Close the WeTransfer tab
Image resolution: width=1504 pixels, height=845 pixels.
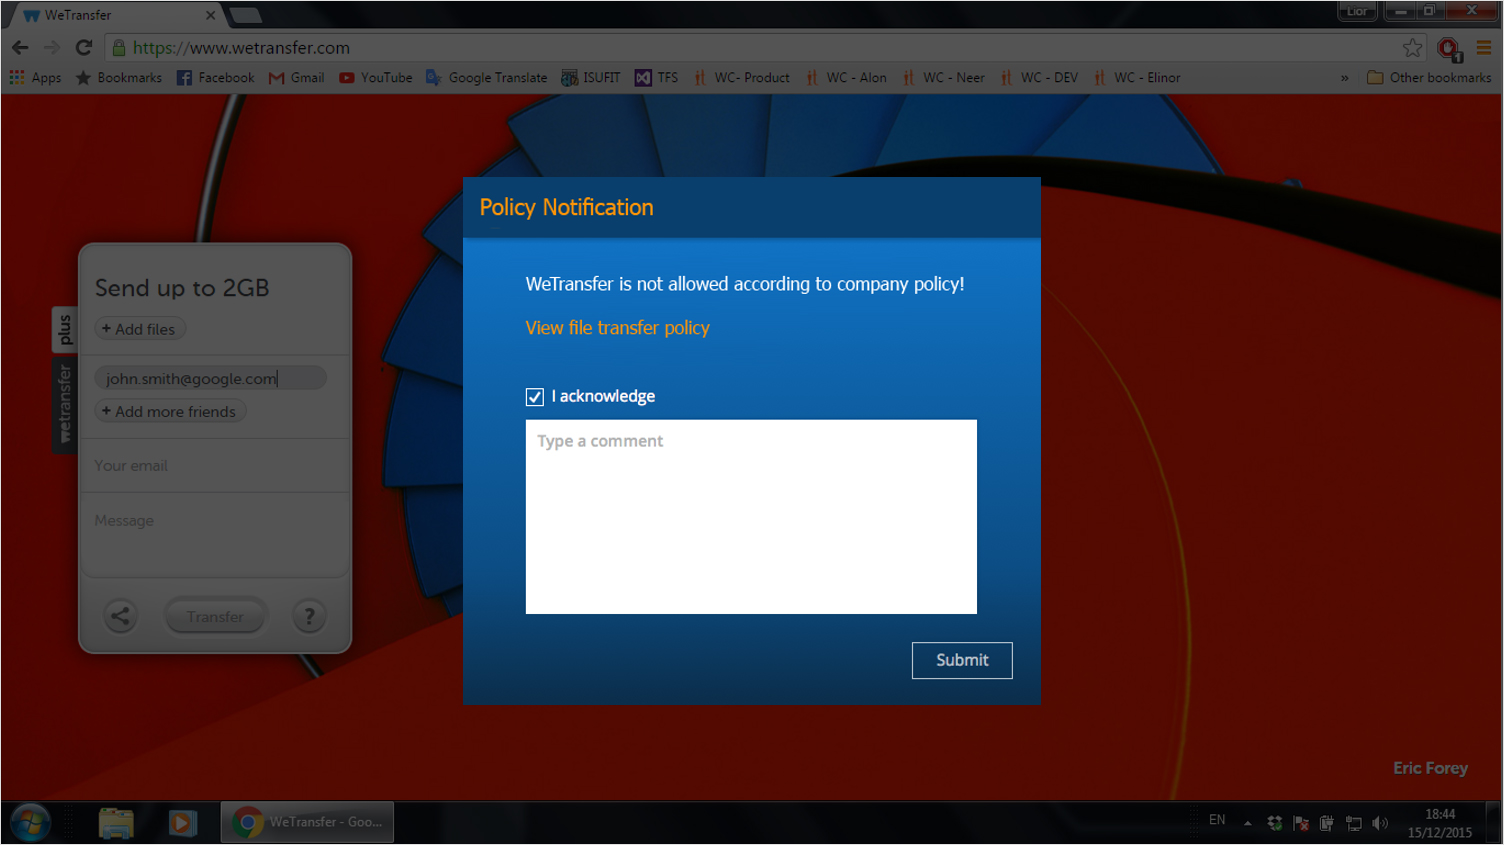210,15
